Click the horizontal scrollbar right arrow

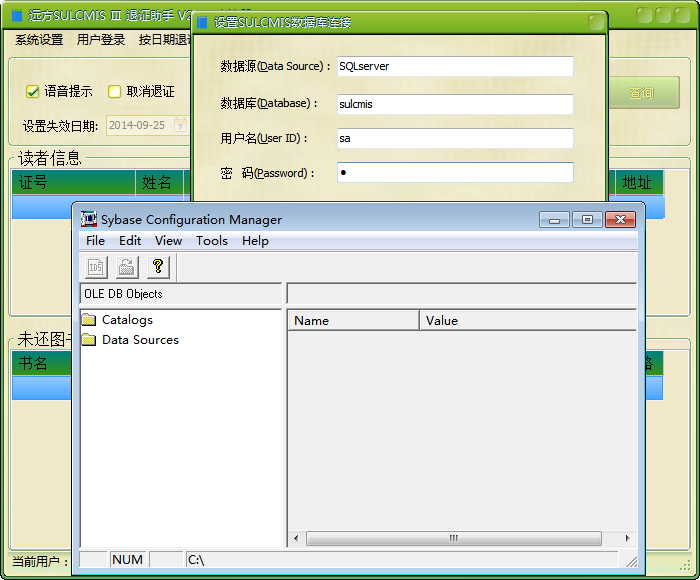click(x=627, y=538)
